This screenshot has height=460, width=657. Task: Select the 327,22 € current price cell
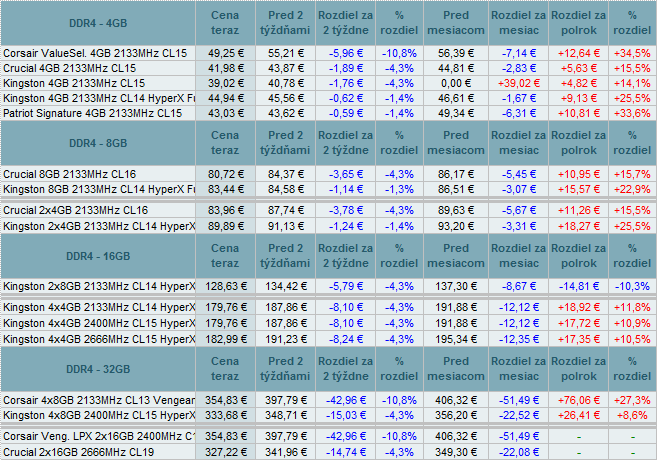[x=224, y=452]
